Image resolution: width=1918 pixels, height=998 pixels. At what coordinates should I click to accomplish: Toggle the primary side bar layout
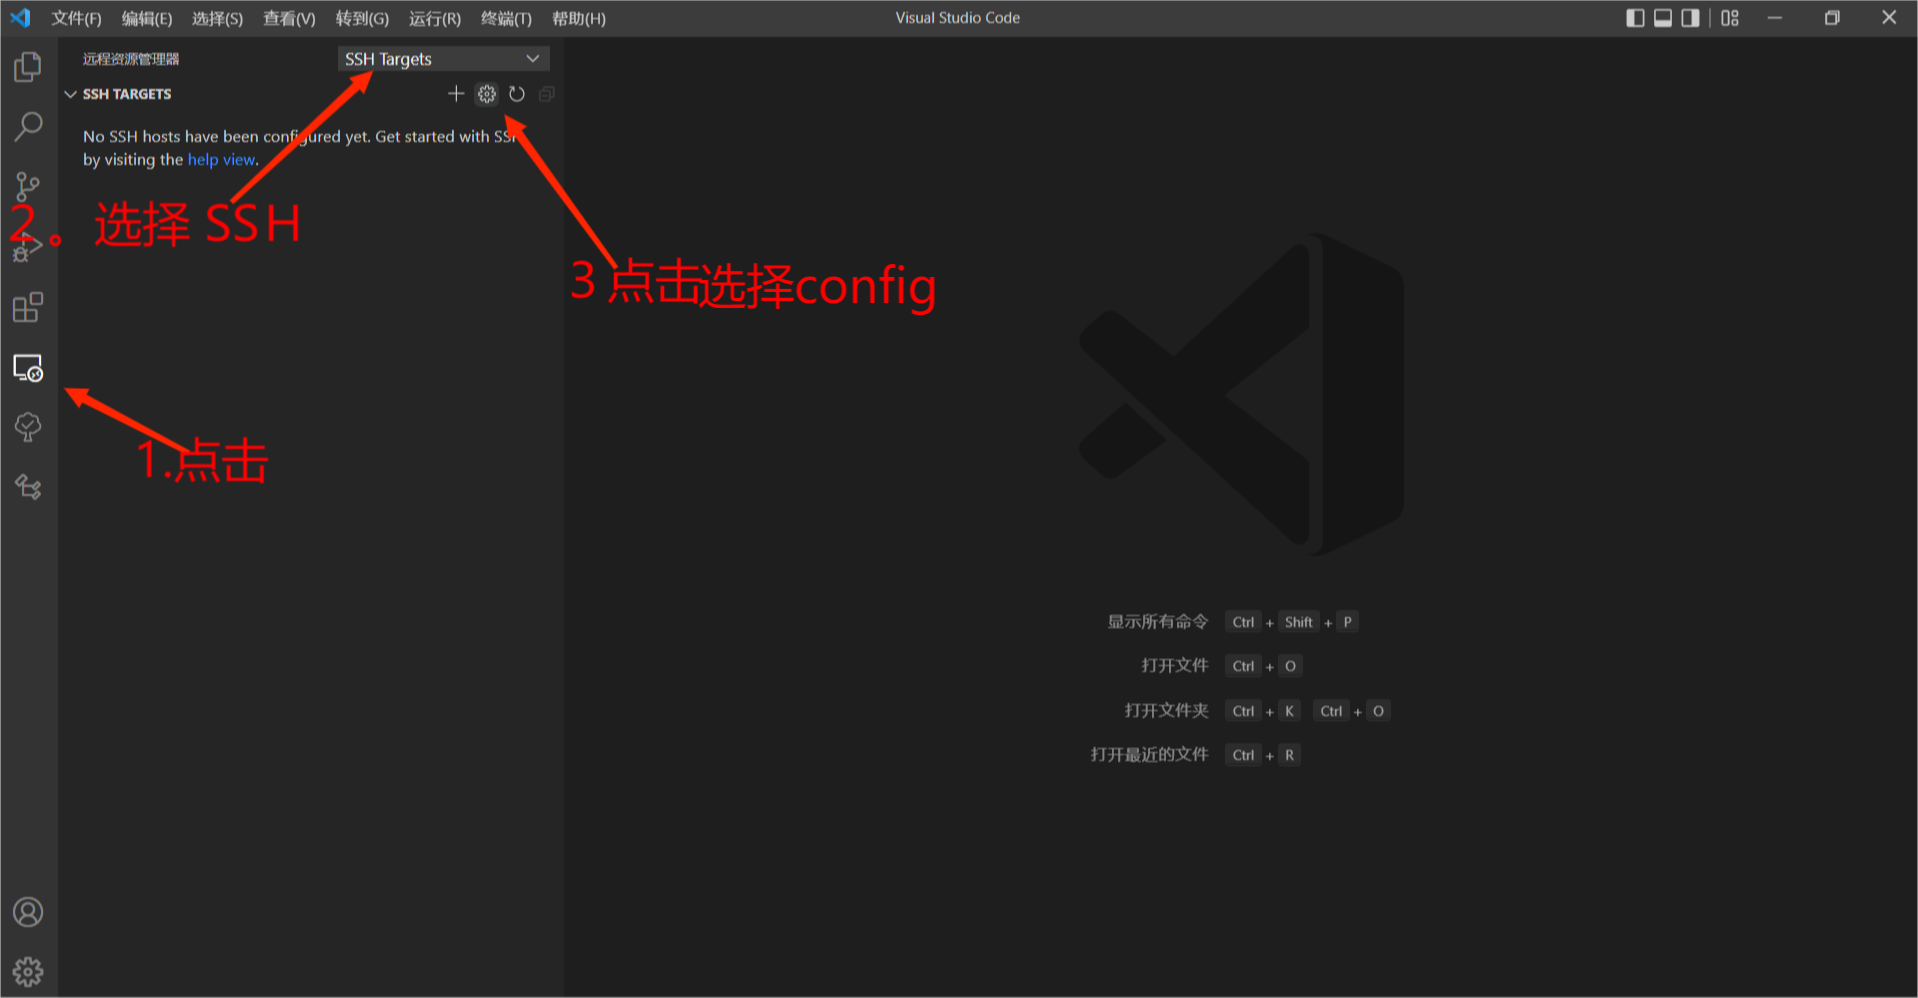click(x=1635, y=18)
